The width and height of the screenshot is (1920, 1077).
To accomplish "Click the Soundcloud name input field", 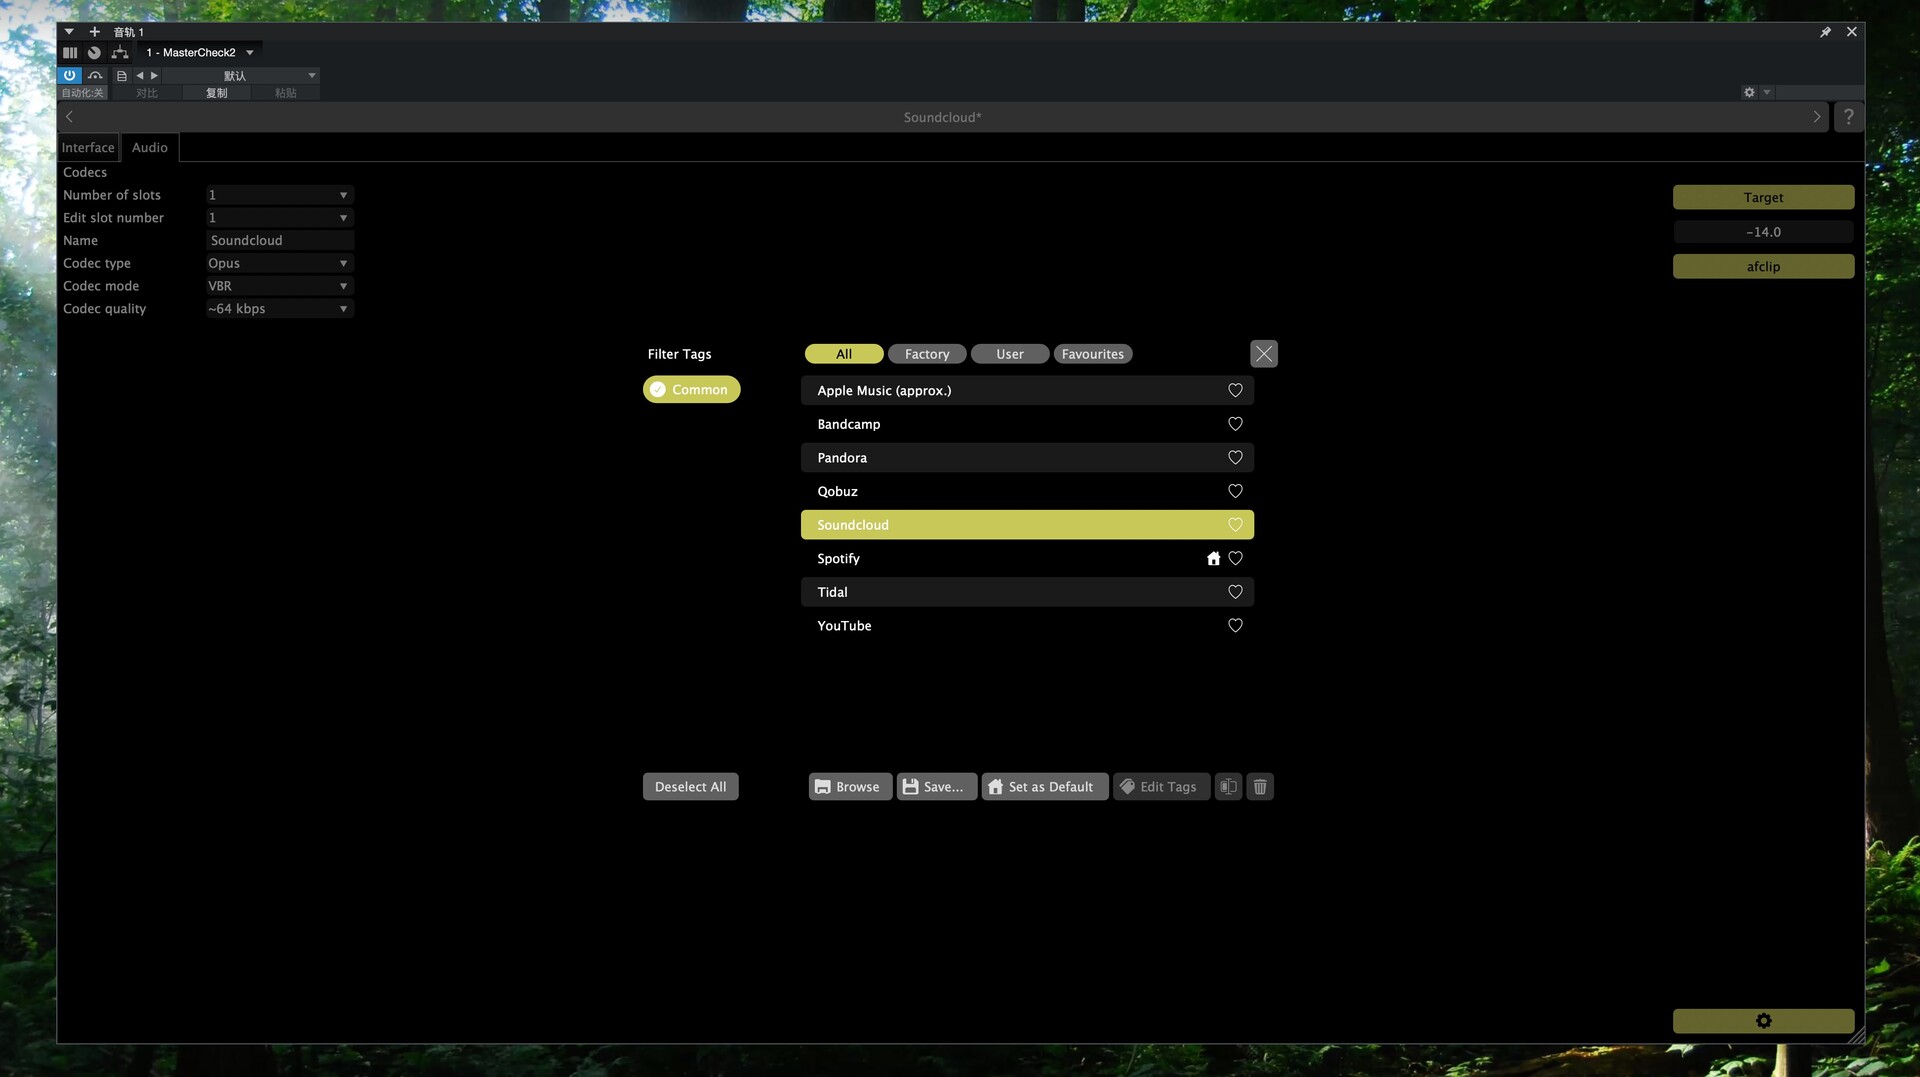I will tap(279, 241).
